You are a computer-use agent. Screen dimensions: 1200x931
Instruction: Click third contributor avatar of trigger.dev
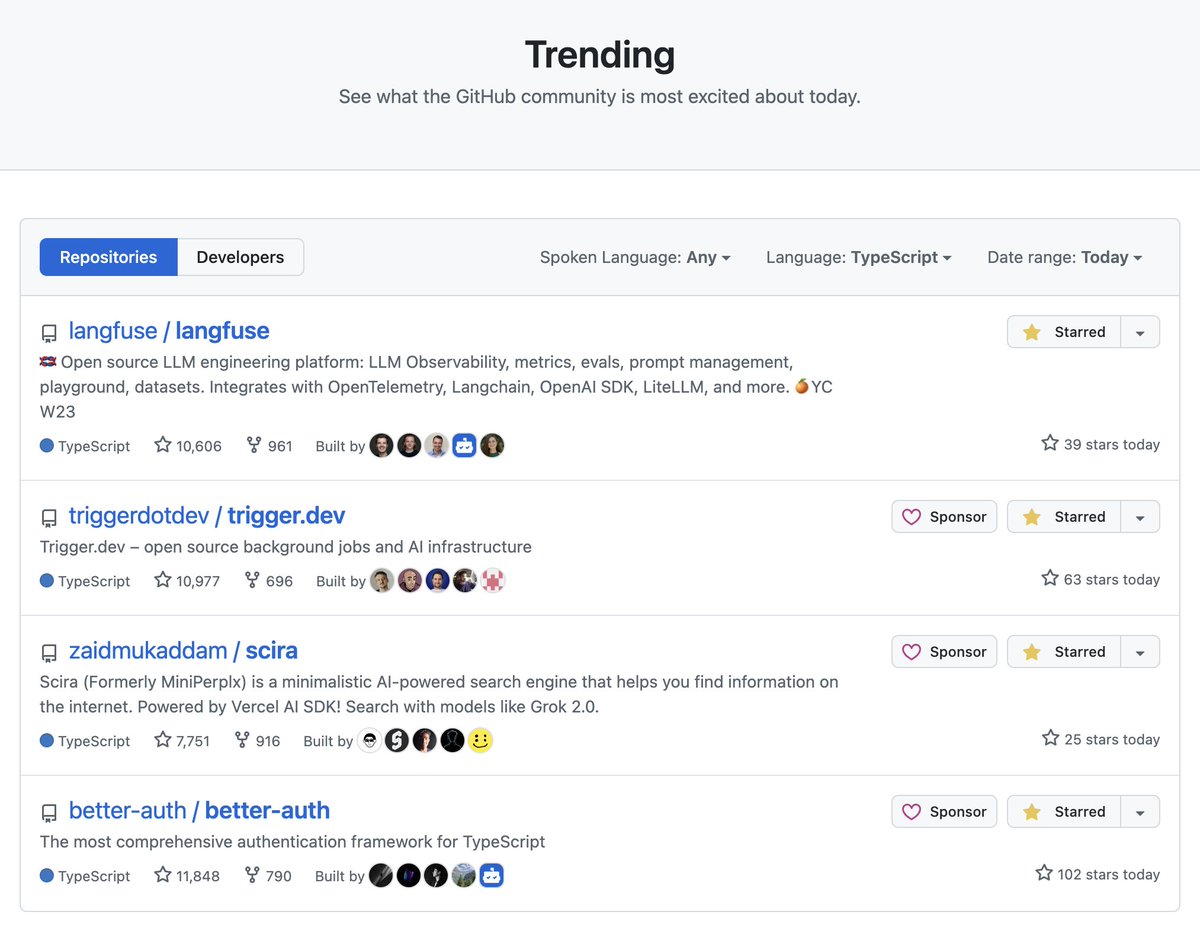pyautogui.click(x=437, y=580)
